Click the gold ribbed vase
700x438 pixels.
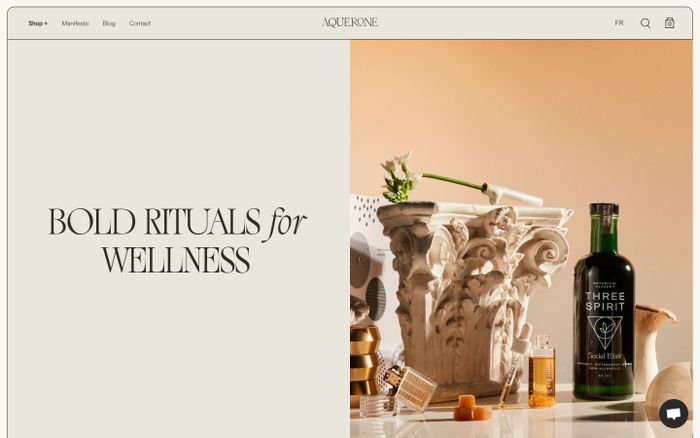[x=364, y=361]
